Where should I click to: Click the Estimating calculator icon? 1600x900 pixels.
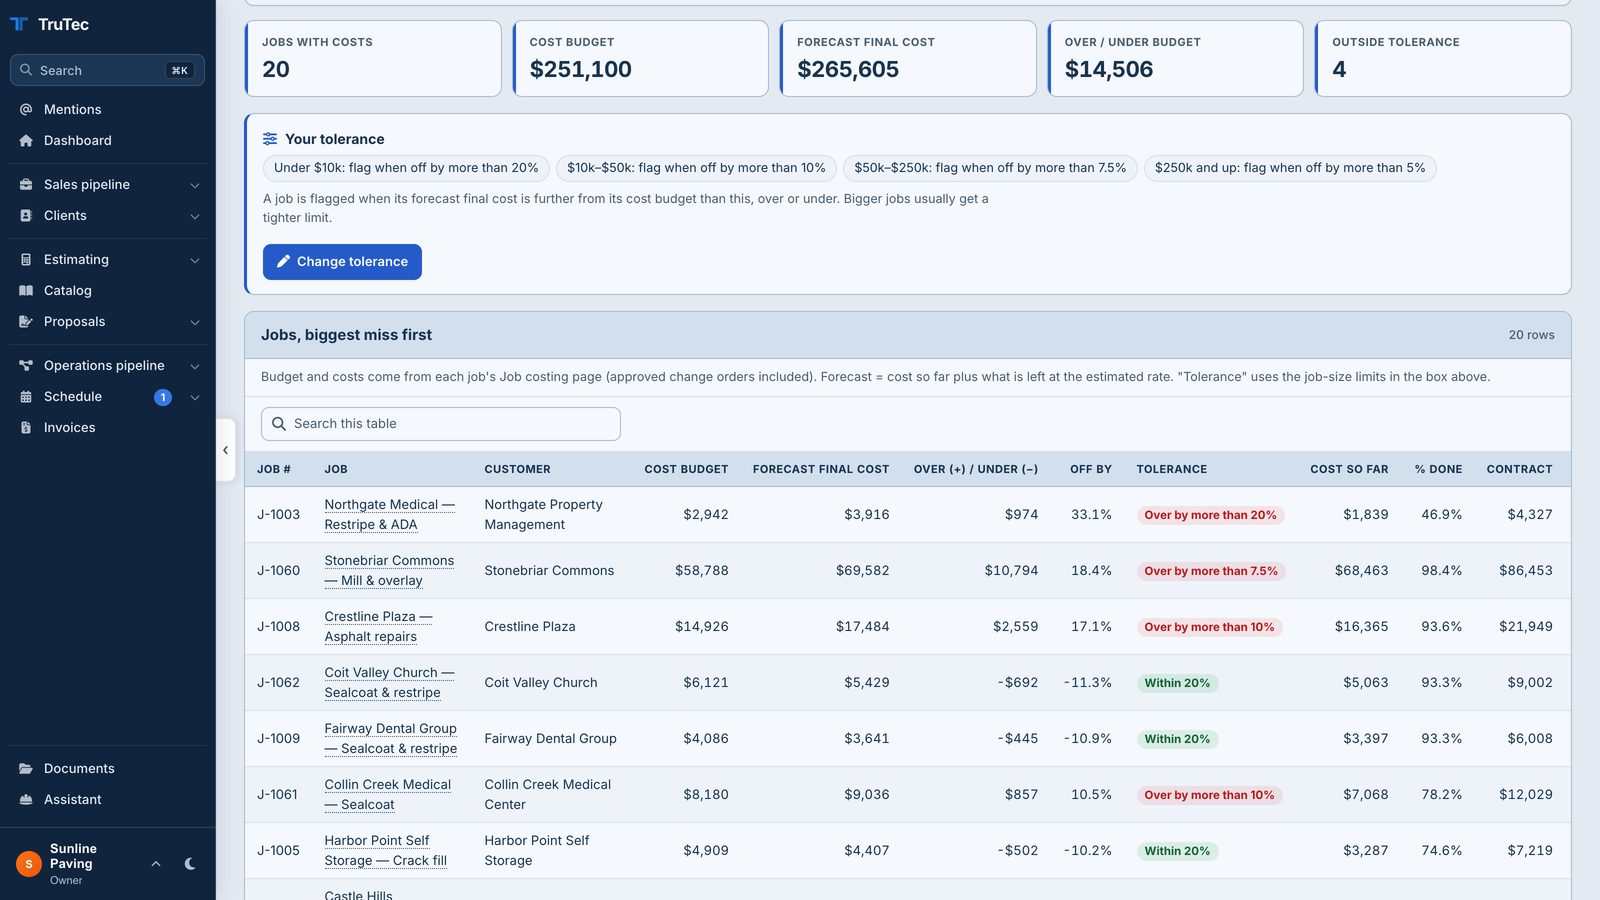(x=26, y=259)
